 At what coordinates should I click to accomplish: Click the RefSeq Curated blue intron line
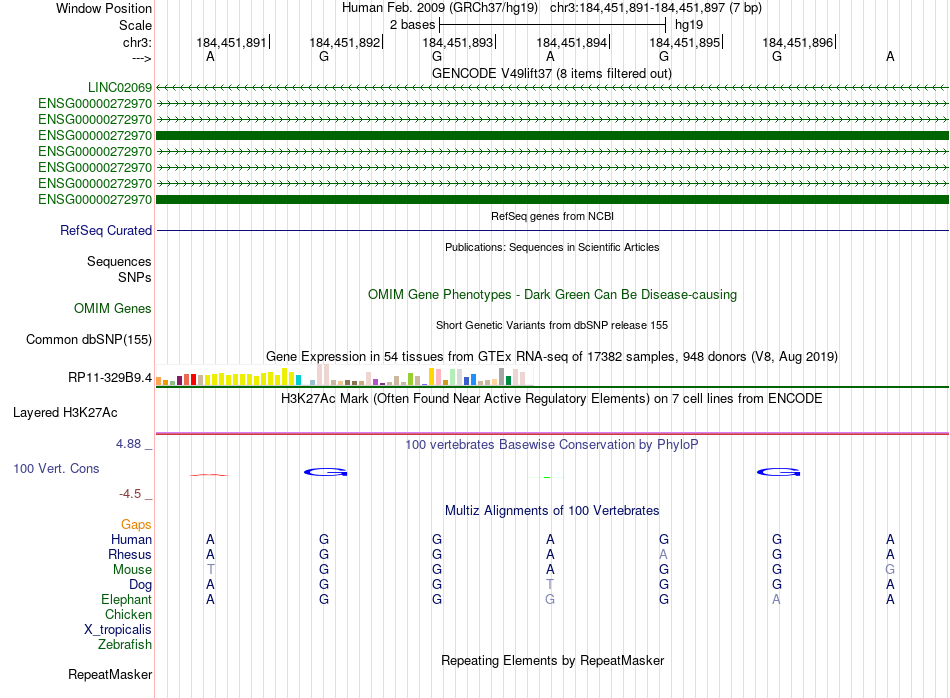pyautogui.click(x=552, y=230)
